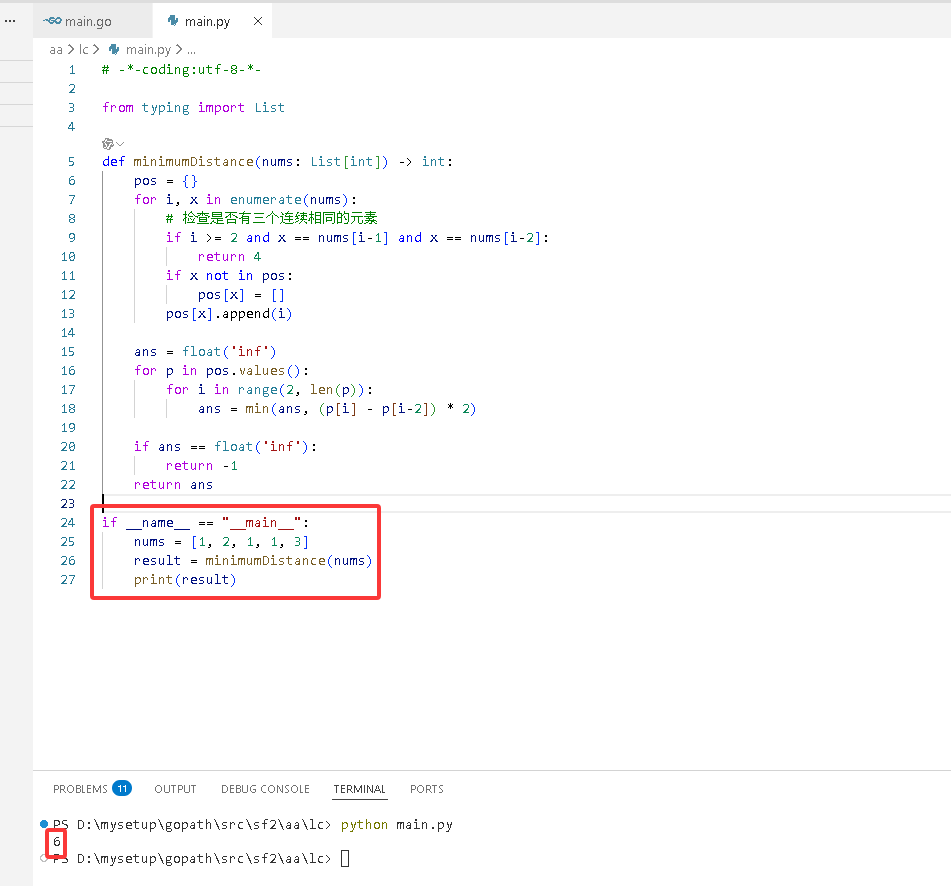Click 'from typing import List' on line 3
951x886 pixels.
point(193,108)
